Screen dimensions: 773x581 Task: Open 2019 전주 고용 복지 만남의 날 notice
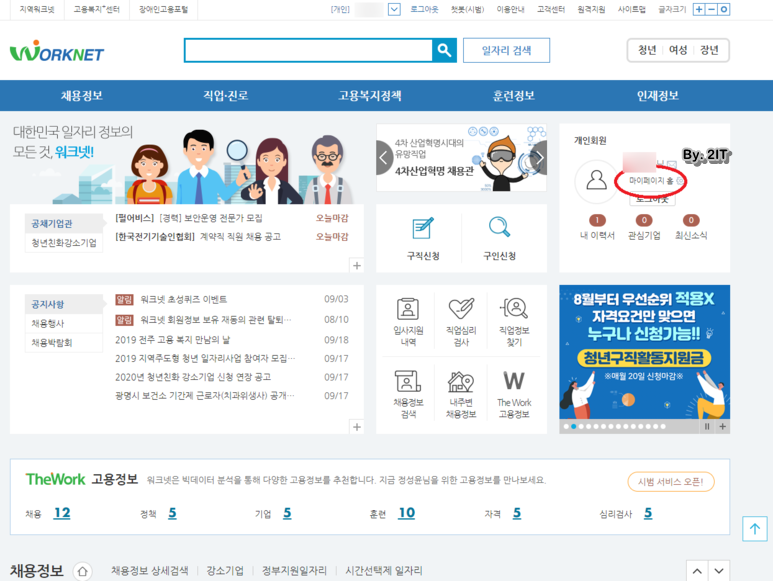(x=172, y=340)
